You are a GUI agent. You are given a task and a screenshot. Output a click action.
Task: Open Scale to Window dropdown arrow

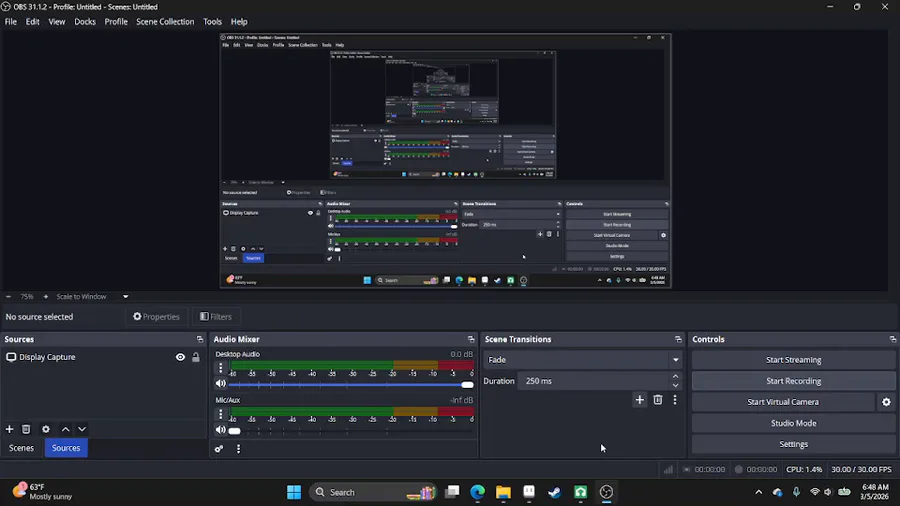point(125,297)
